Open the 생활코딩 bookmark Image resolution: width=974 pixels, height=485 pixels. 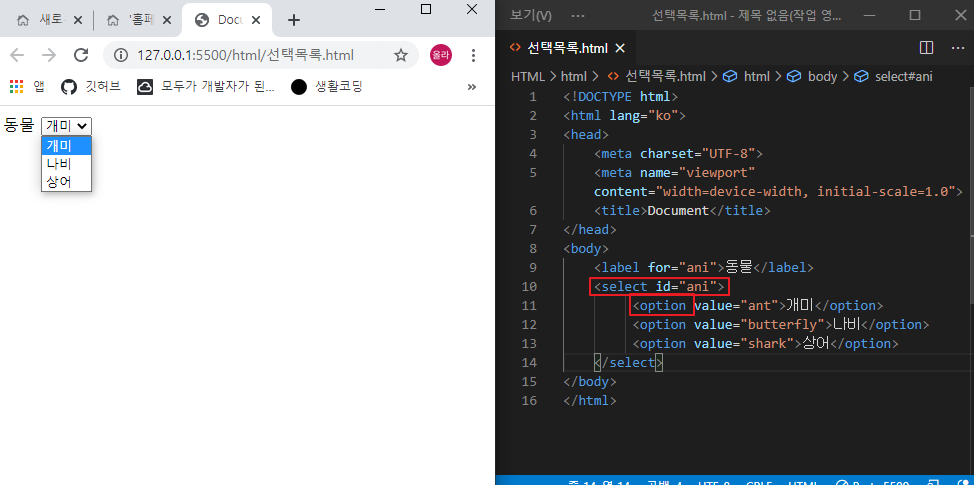[327, 87]
